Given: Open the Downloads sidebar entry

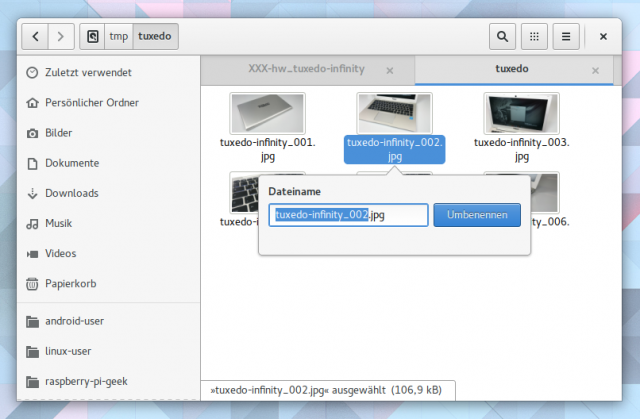Looking at the screenshot, I should (71, 193).
